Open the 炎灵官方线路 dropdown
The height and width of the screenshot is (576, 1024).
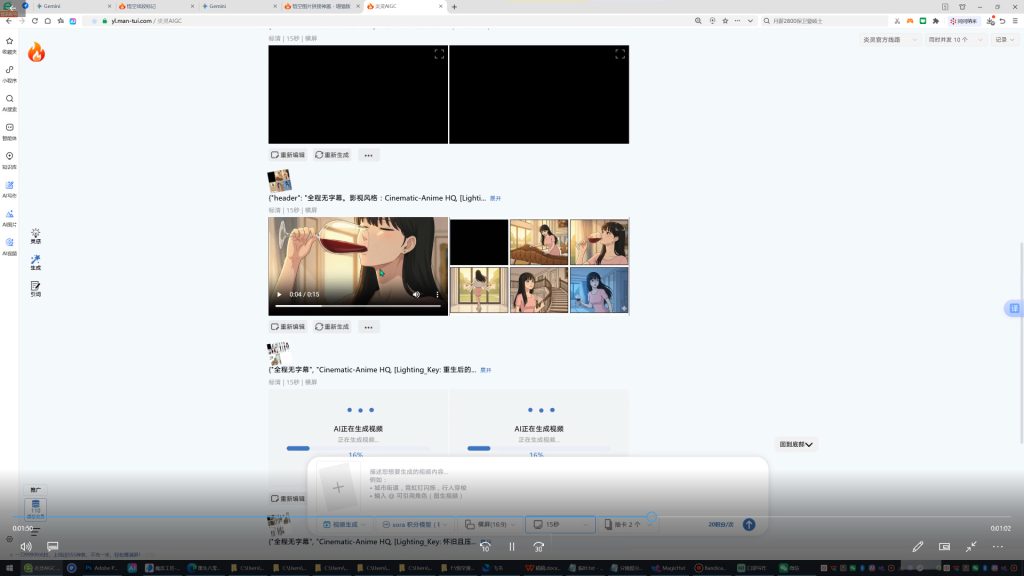point(888,40)
